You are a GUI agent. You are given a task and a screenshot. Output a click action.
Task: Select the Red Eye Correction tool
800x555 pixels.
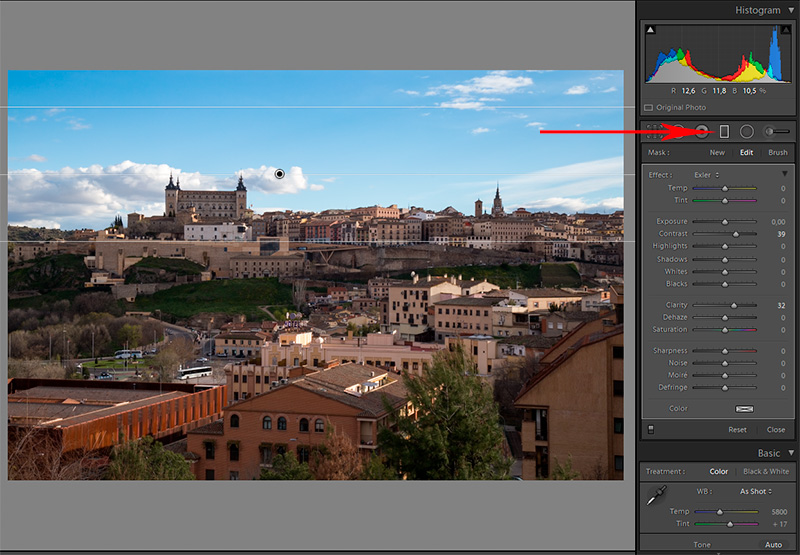coord(701,131)
